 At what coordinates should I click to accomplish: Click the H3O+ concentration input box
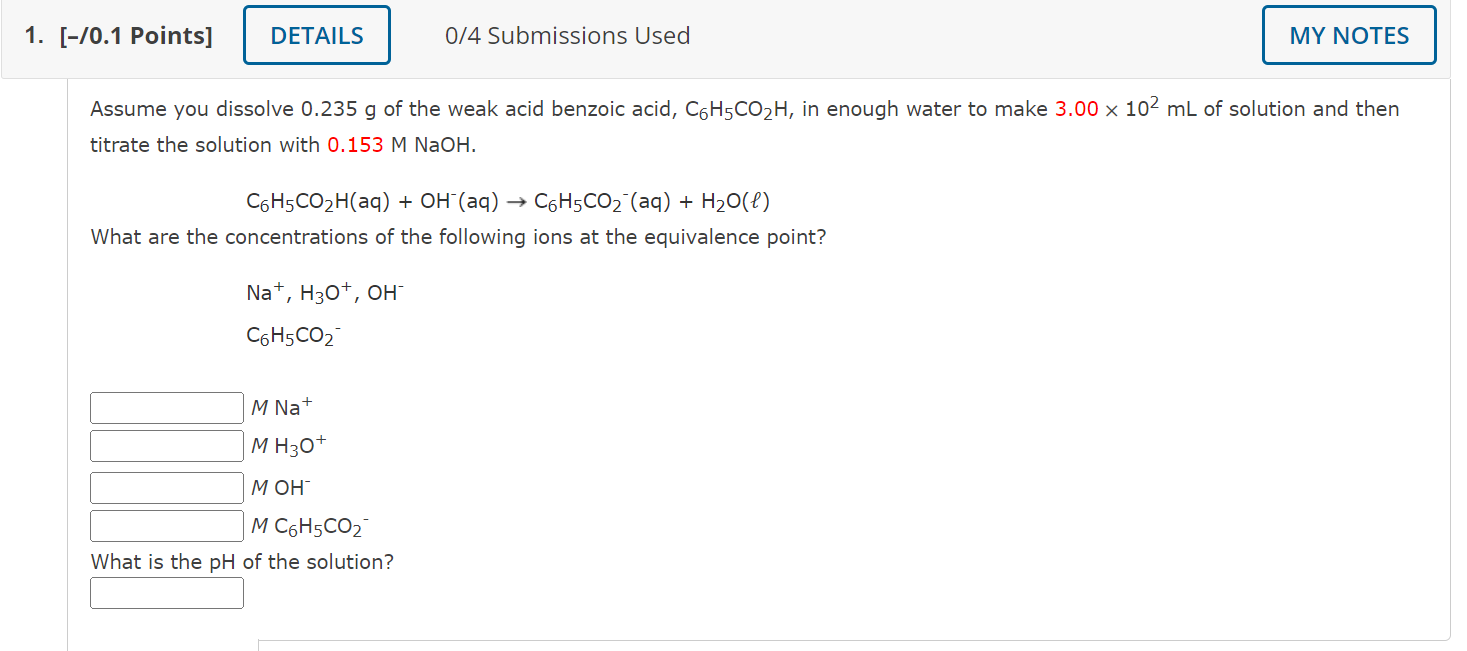click(166, 445)
